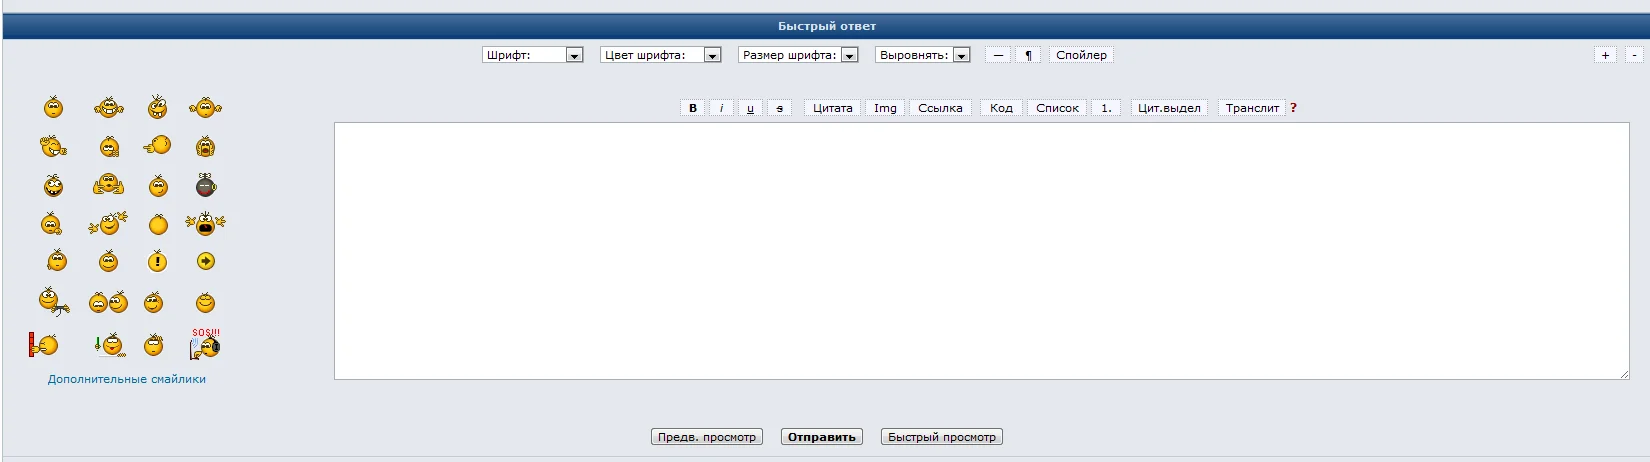
Task: Insert the arrow-right round smiley
Action: coord(205,261)
